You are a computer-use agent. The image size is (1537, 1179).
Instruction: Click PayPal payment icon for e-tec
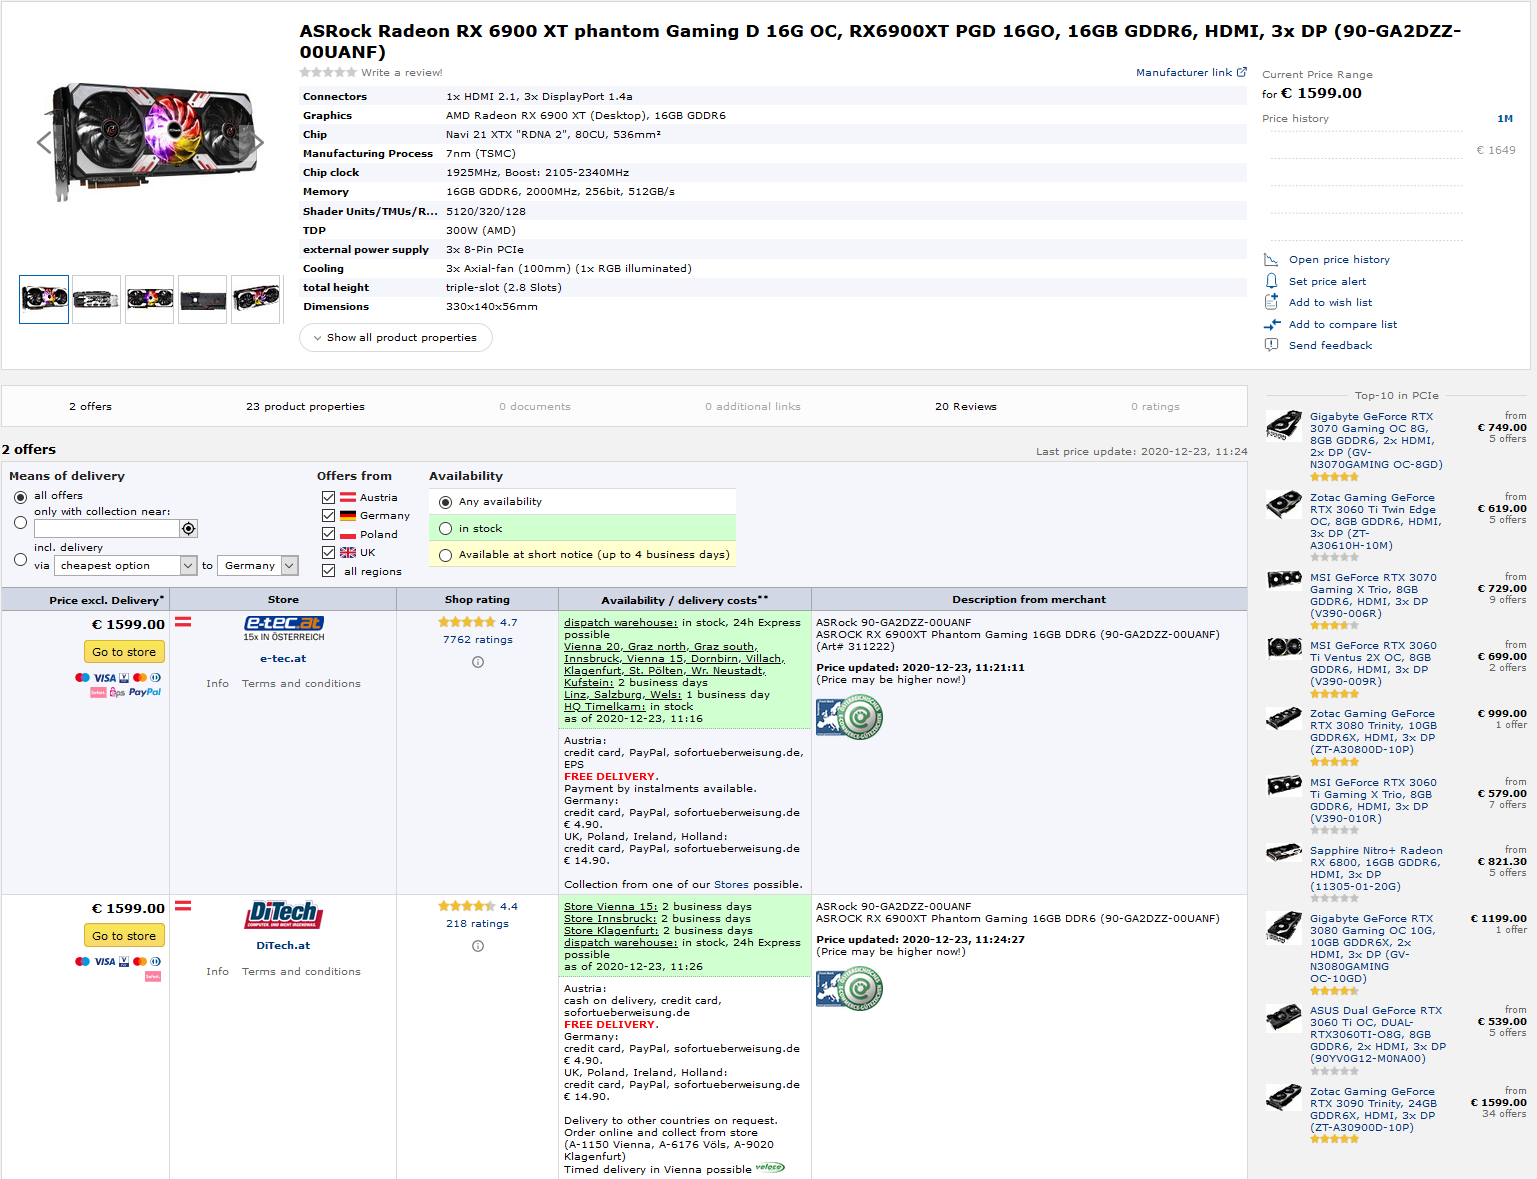[145, 692]
